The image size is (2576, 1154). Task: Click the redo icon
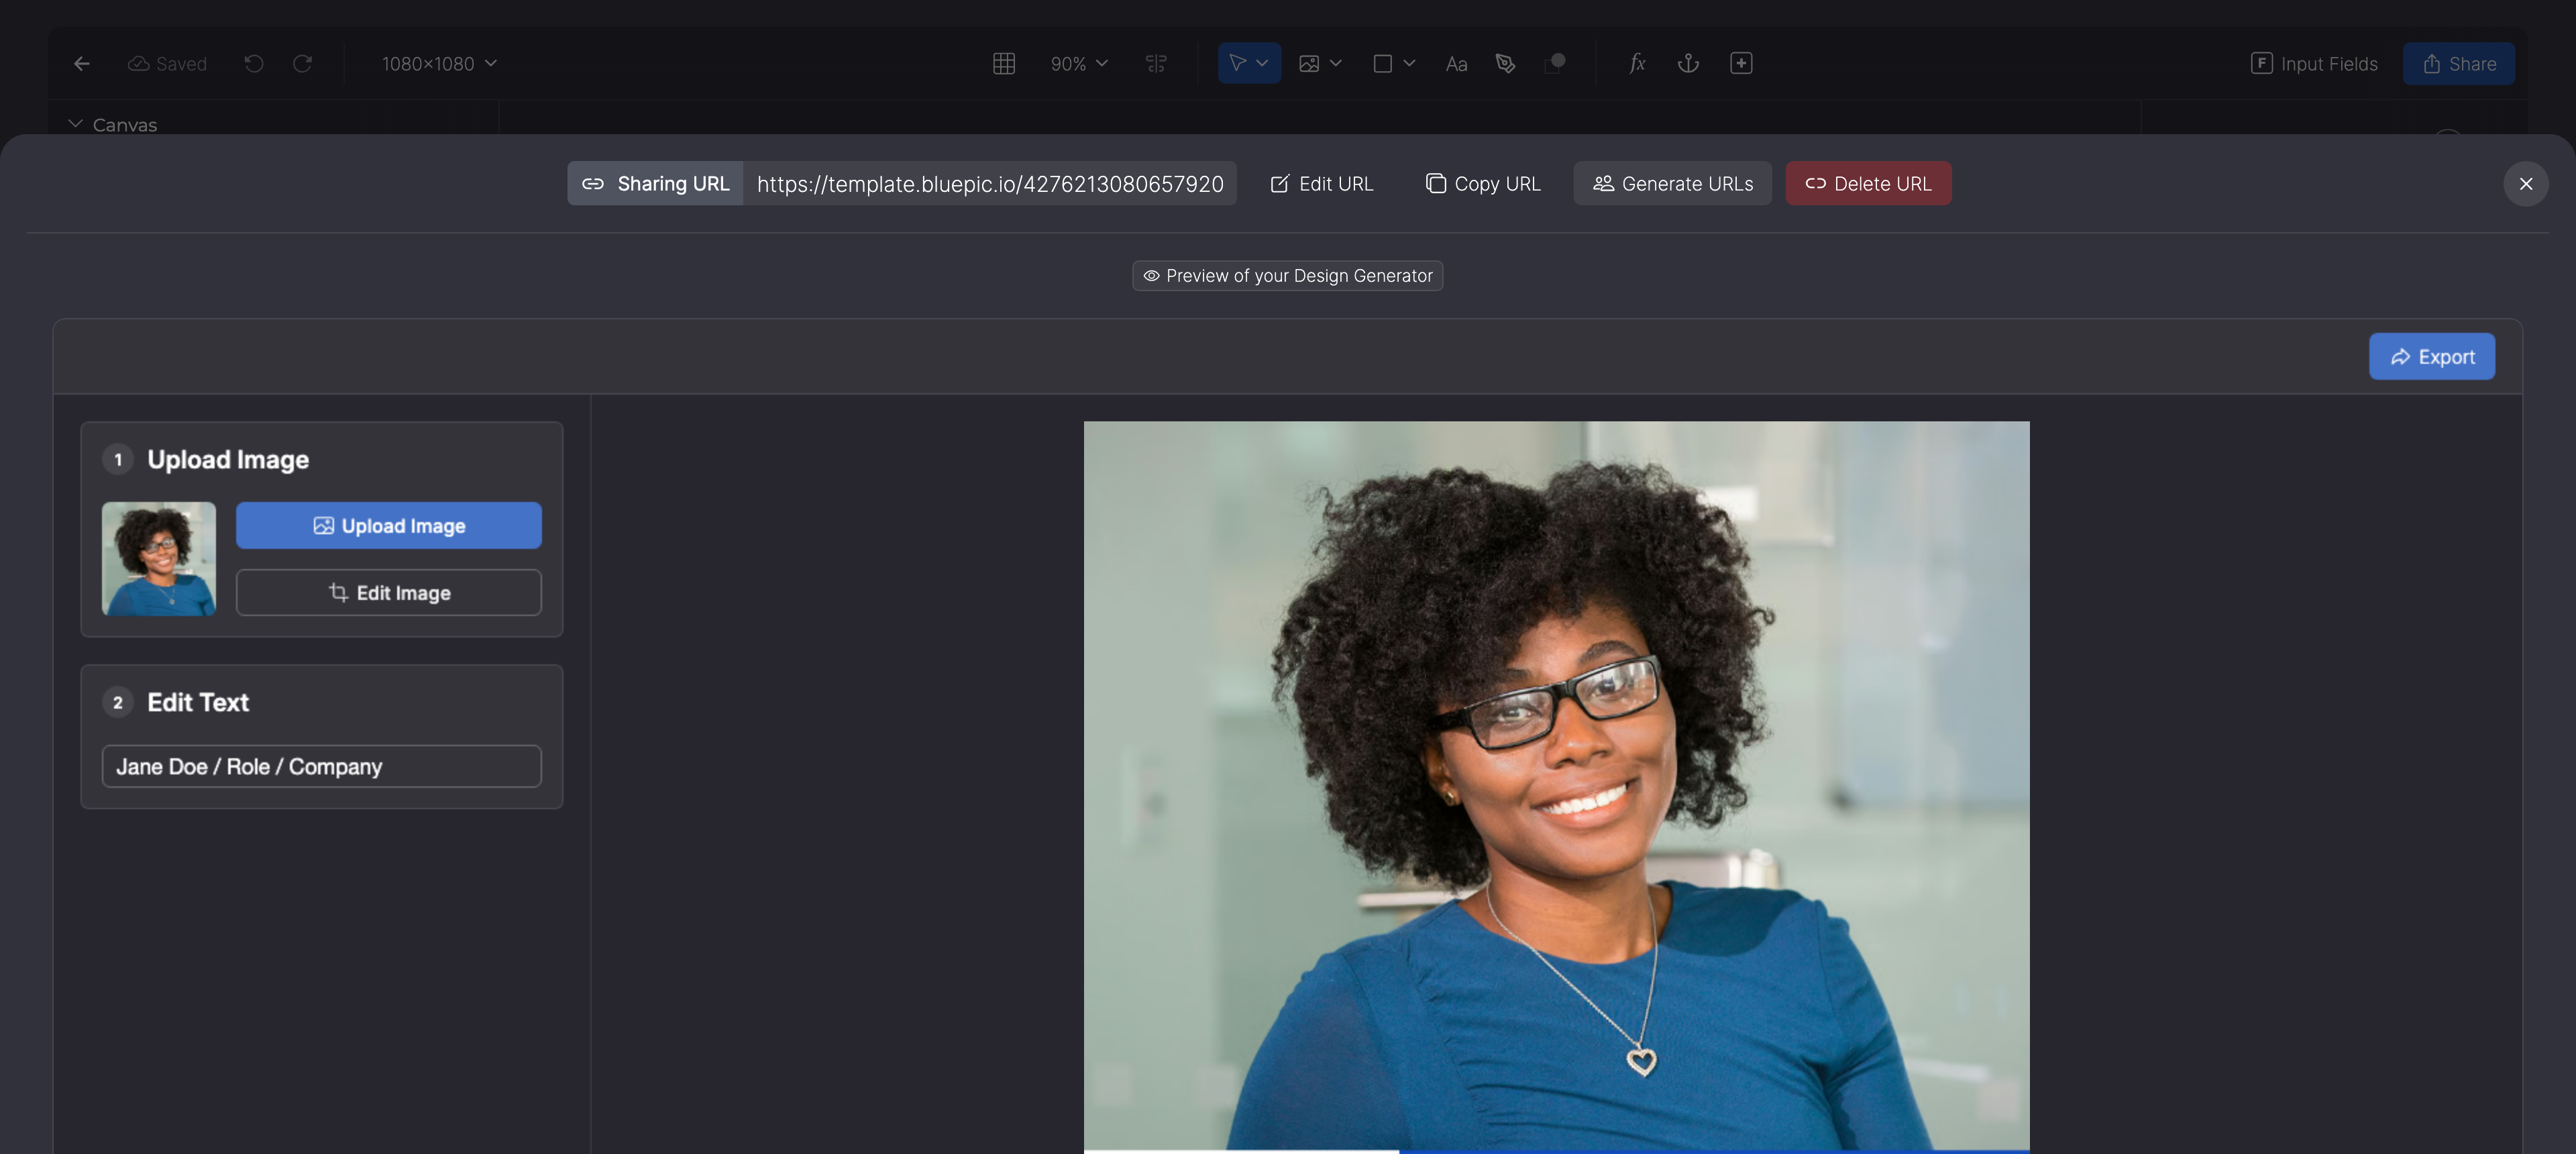pyautogui.click(x=302, y=63)
